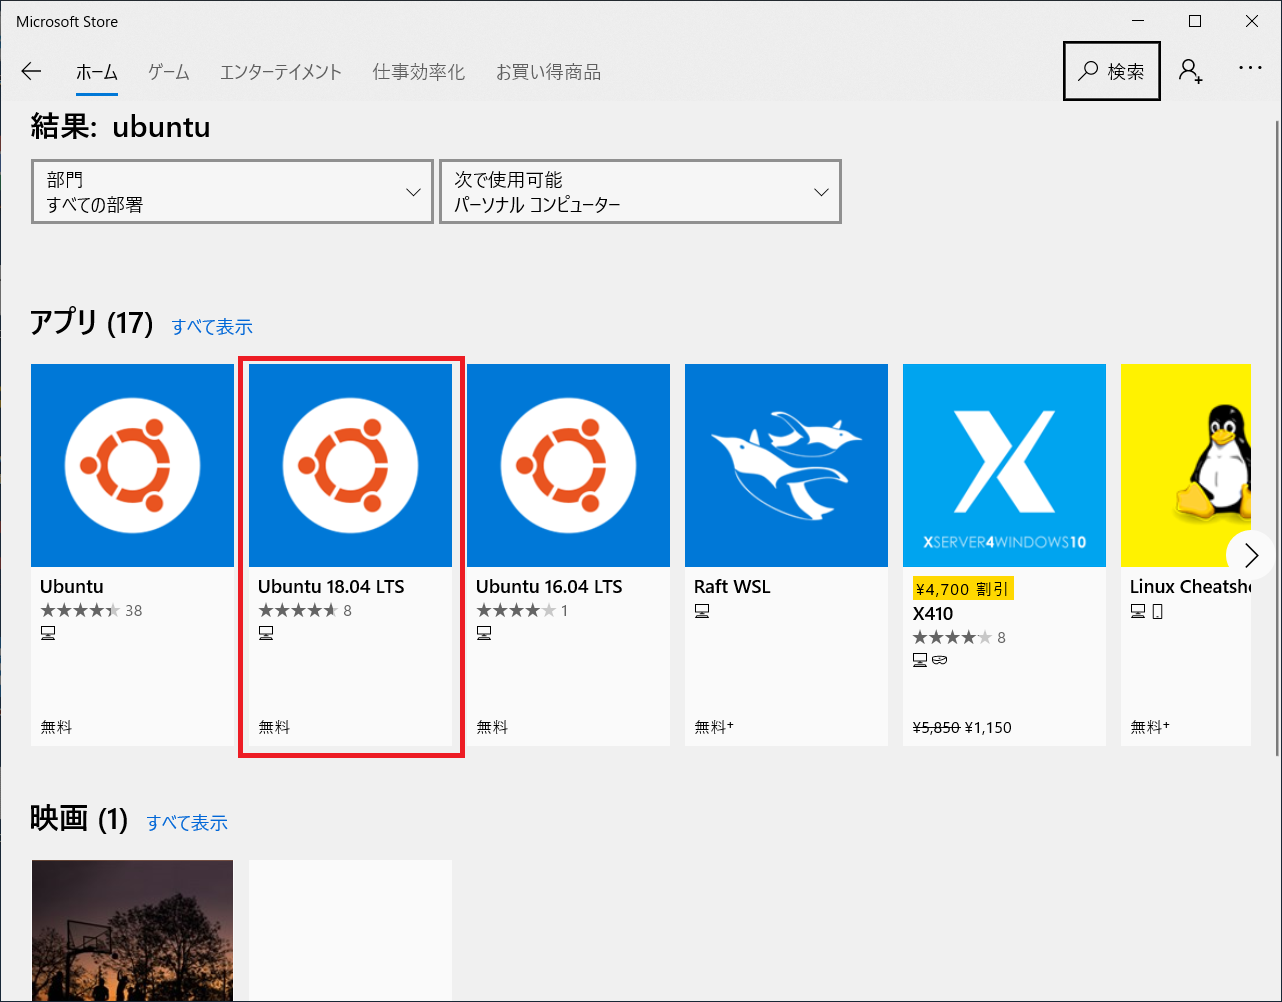Viewport: 1282px width, 1002px height.
Task: Switch to the ホーム tab
Action: [97, 72]
